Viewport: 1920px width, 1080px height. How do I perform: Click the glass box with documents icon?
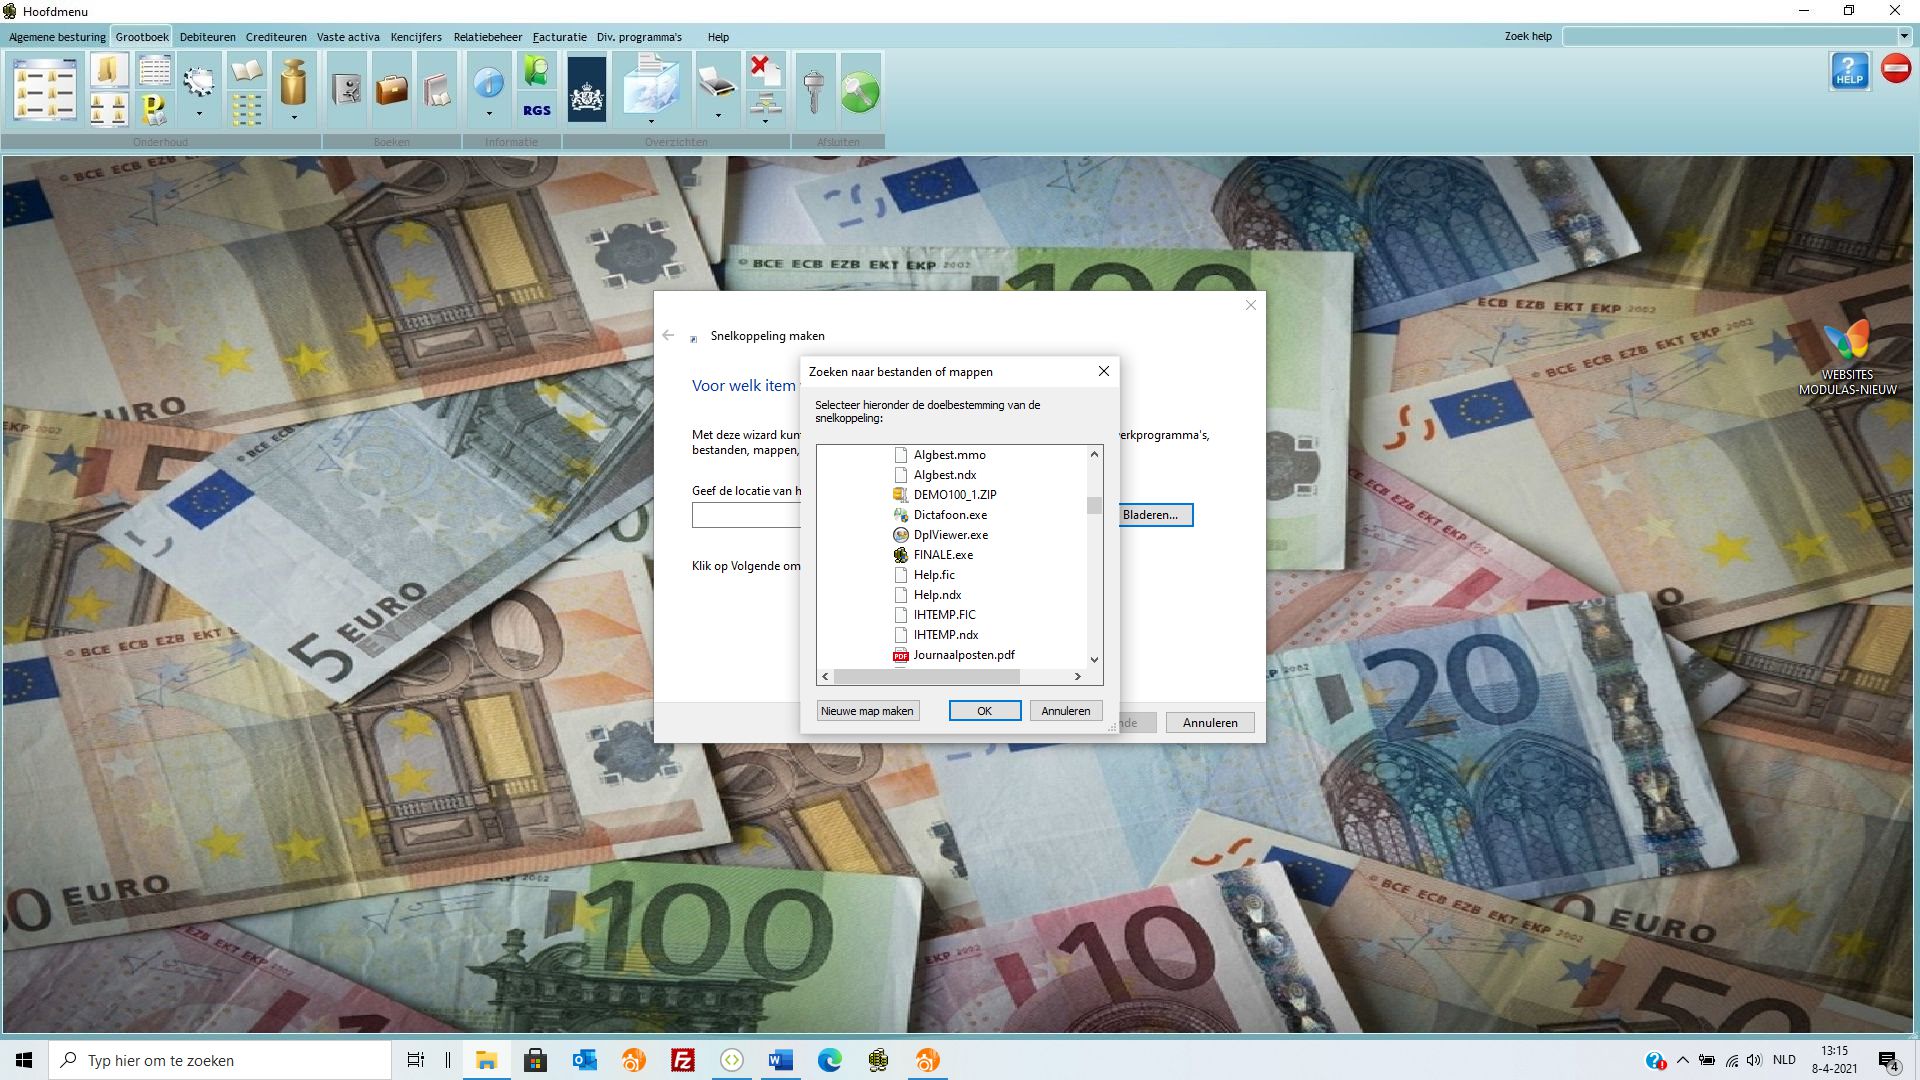[651, 86]
